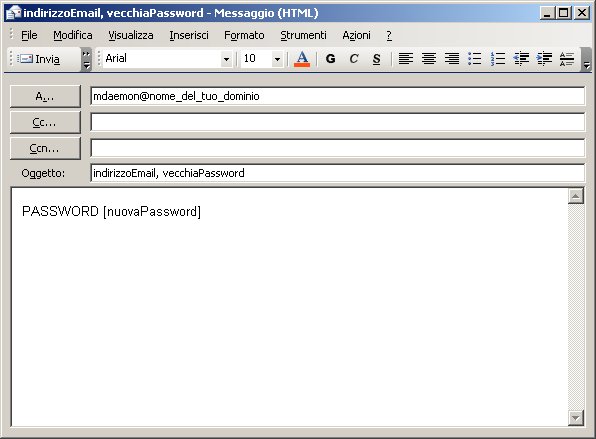The width and height of the screenshot is (596, 439).
Task: Click the font color A icon
Action: pos(302,59)
